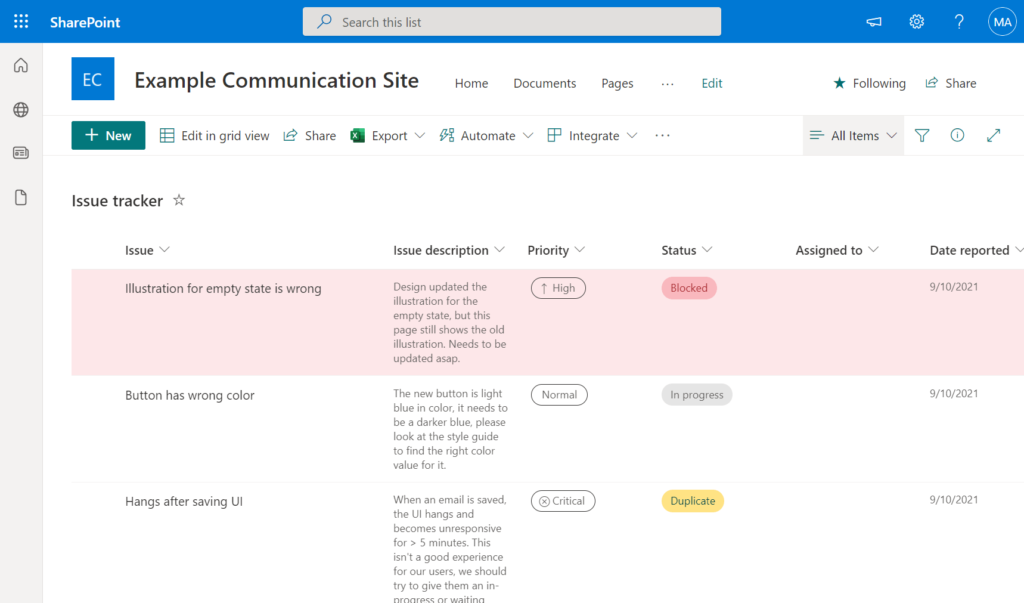
Task: Click the Critical priority pill
Action: 562,501
